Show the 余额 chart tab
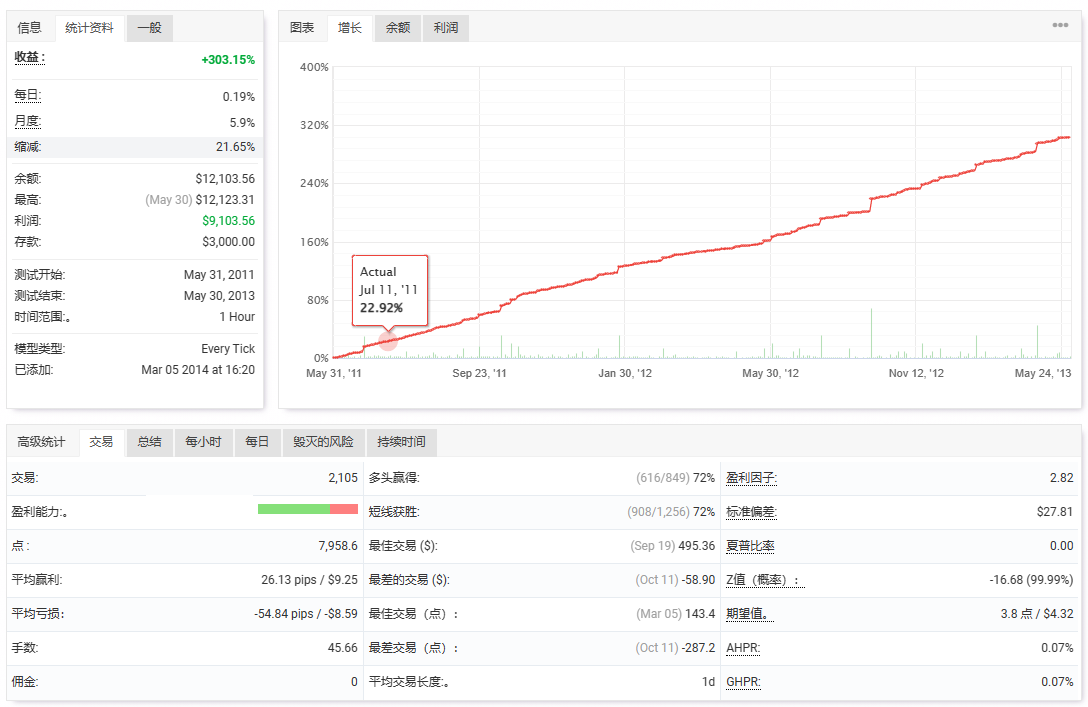Image resolution: width=1088 pixels, height=707 pixels. point(398,28)
